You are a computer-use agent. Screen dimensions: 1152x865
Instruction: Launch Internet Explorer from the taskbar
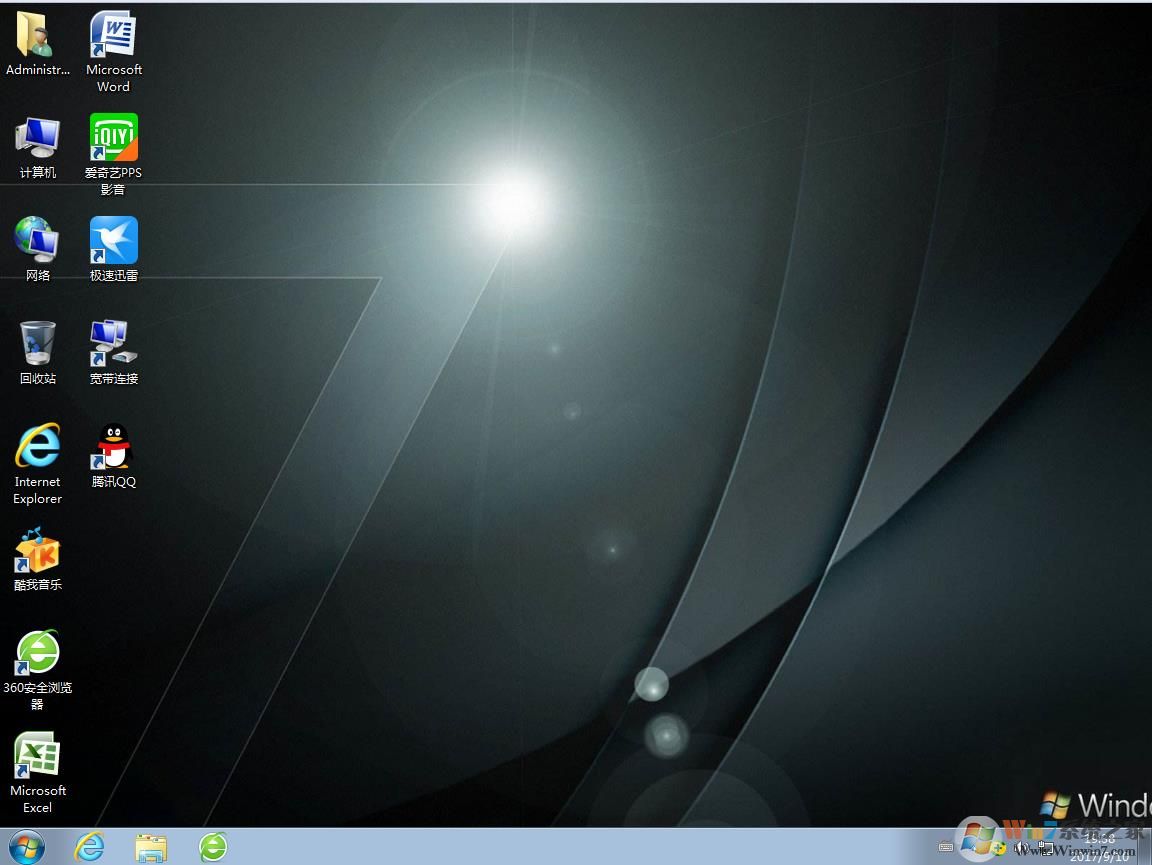pyautogui.click(x=90, y=847)
